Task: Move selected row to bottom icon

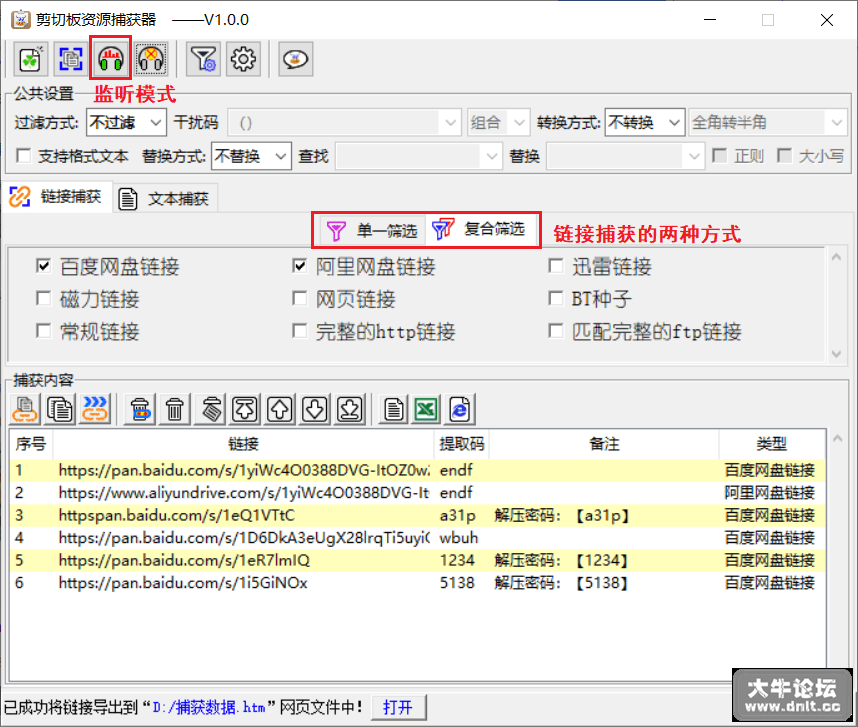Action: [x=350, y=409]
